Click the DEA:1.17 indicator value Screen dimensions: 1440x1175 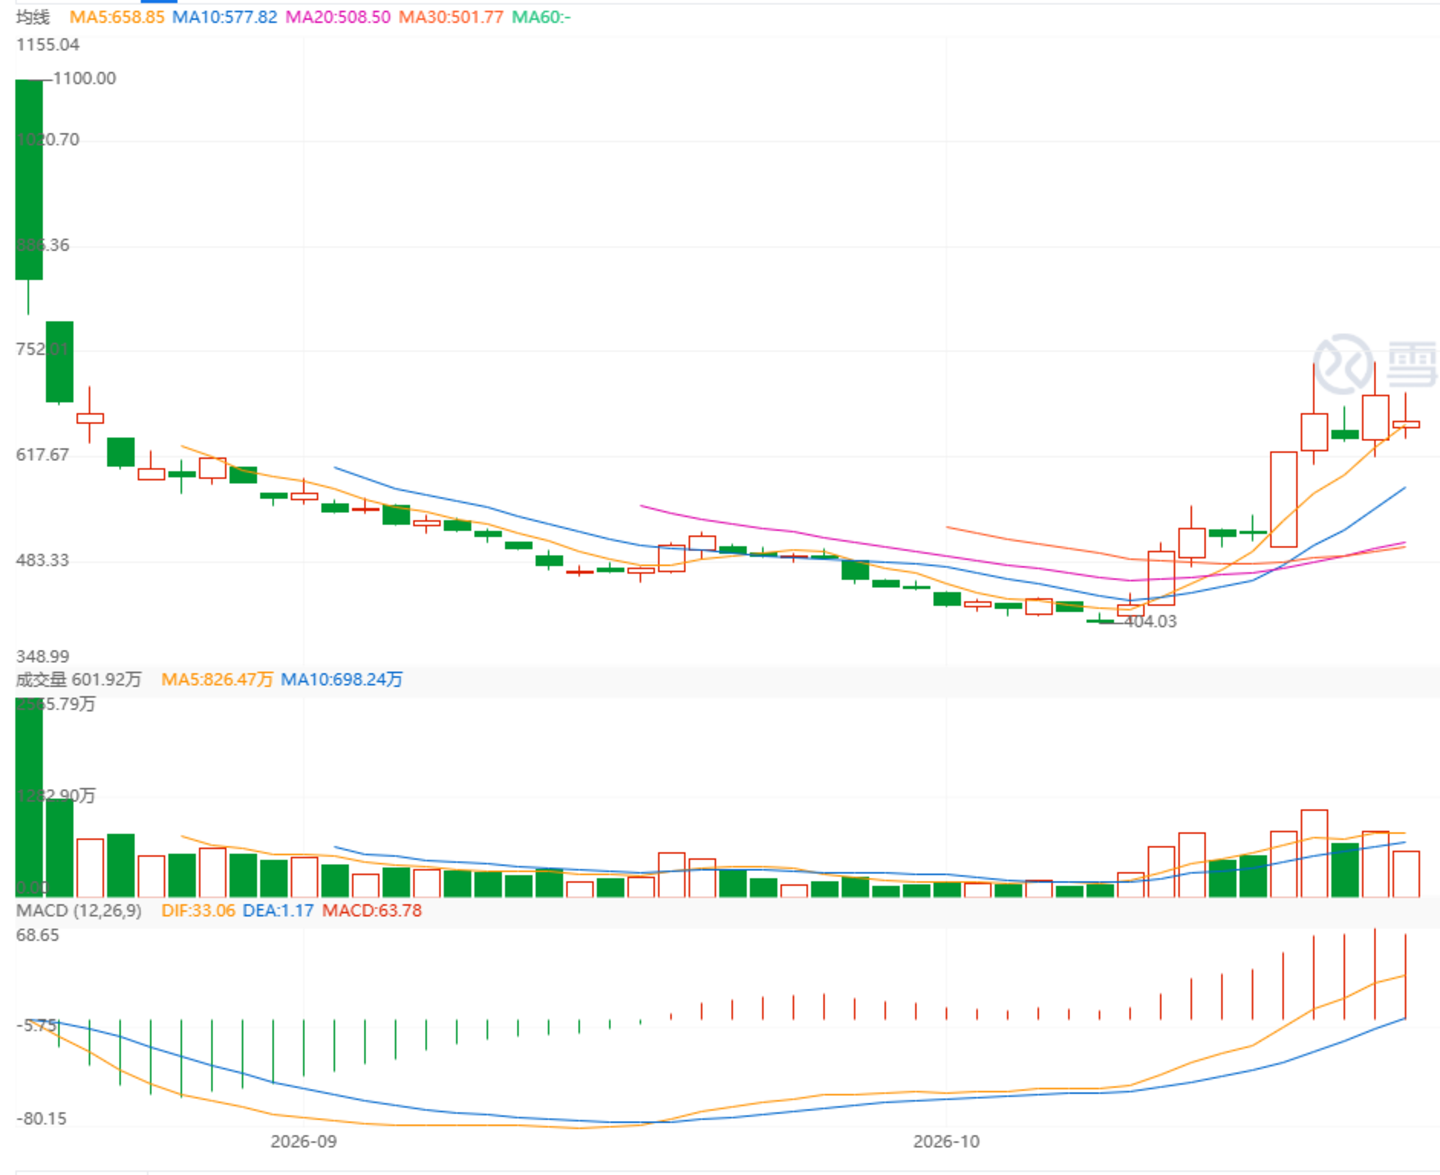(278, 910)
